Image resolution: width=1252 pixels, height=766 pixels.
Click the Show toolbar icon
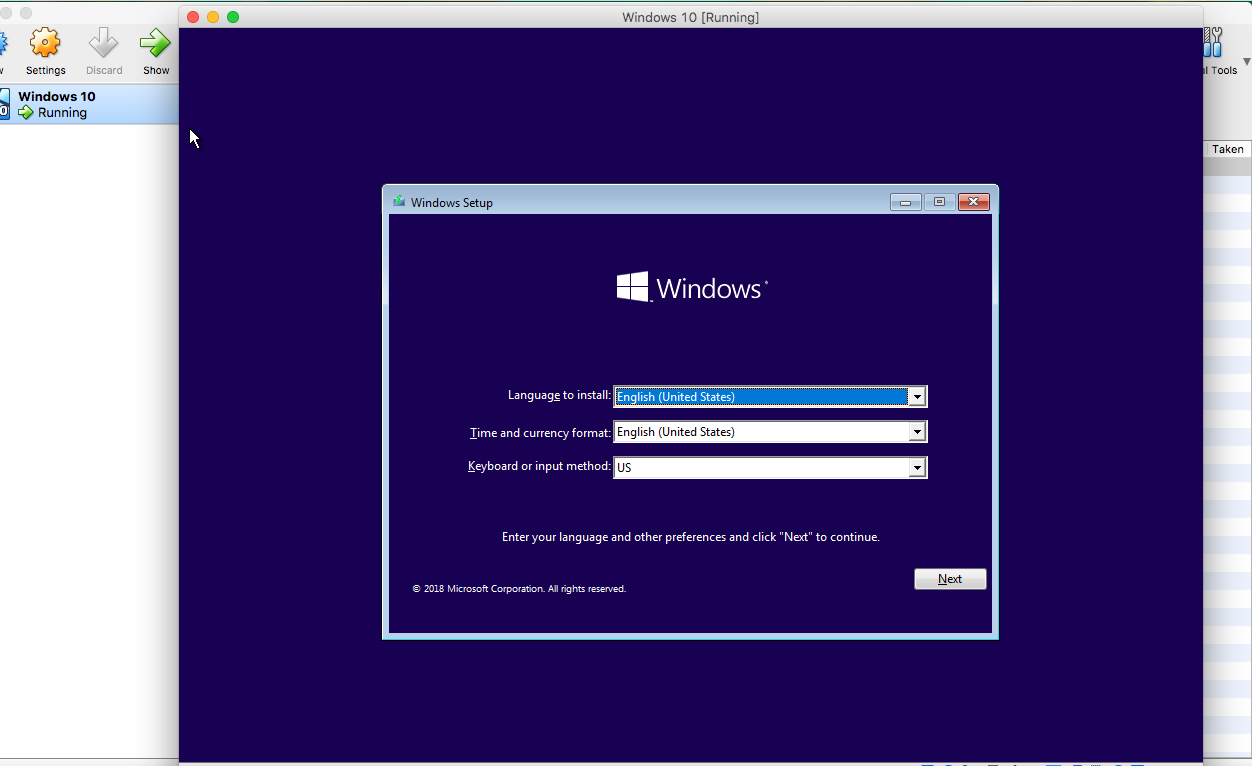pyautogui.click(x=155, y=43)
